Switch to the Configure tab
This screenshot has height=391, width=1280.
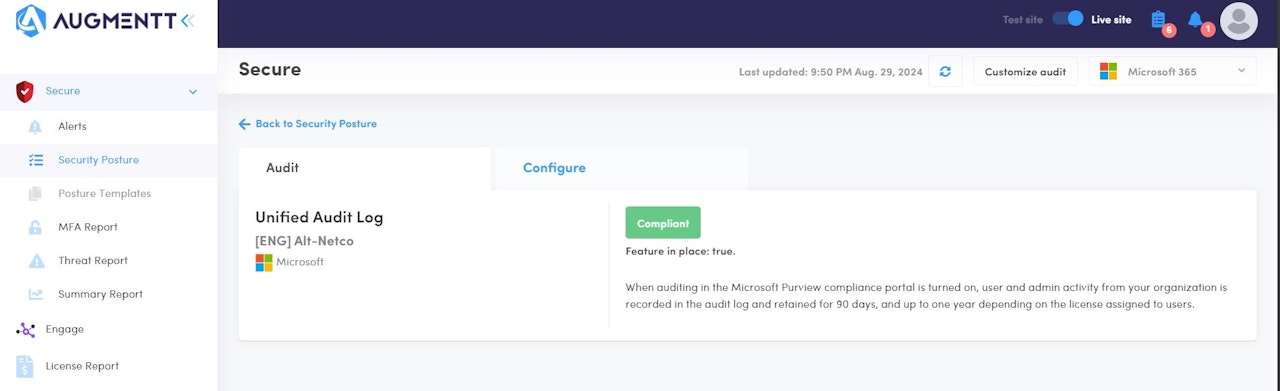click(x=554, y=168)
